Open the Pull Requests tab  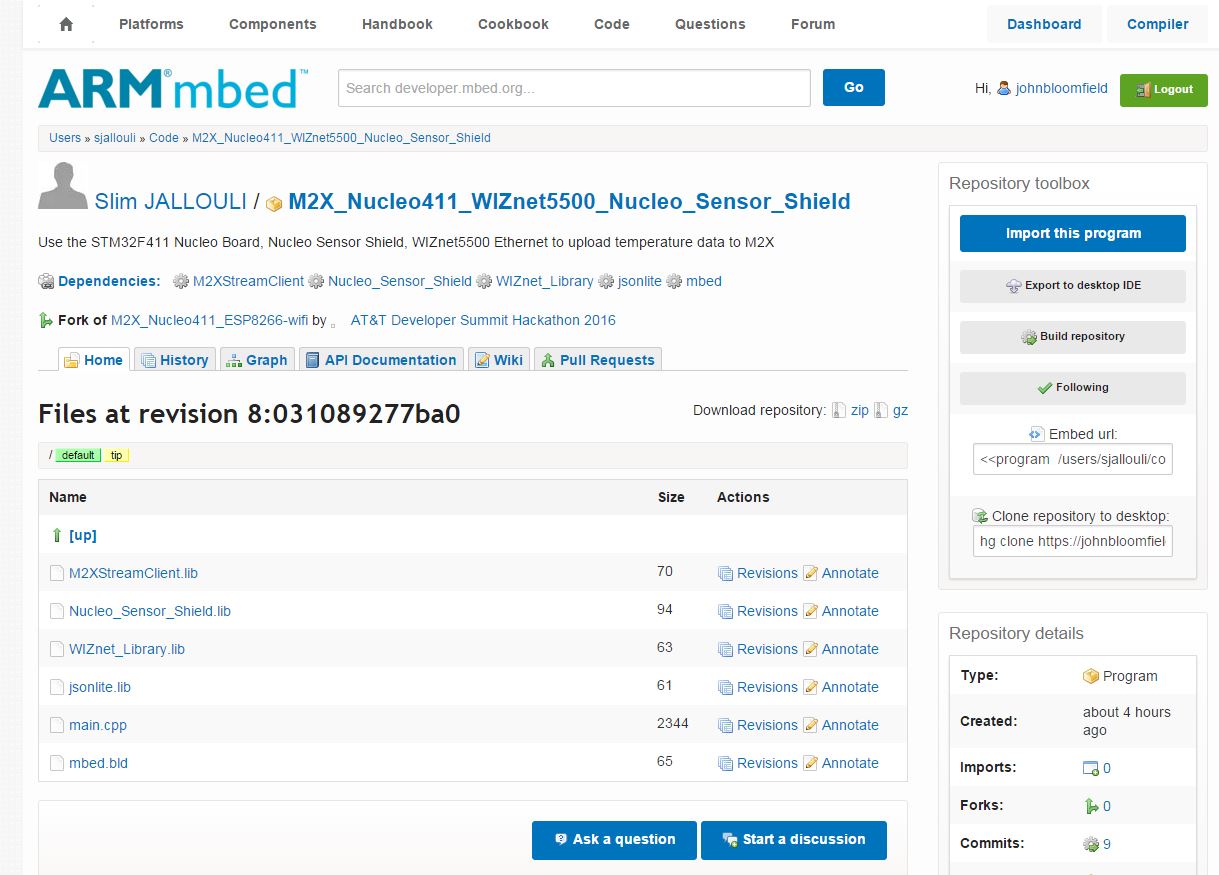click(x=597, y=360)
